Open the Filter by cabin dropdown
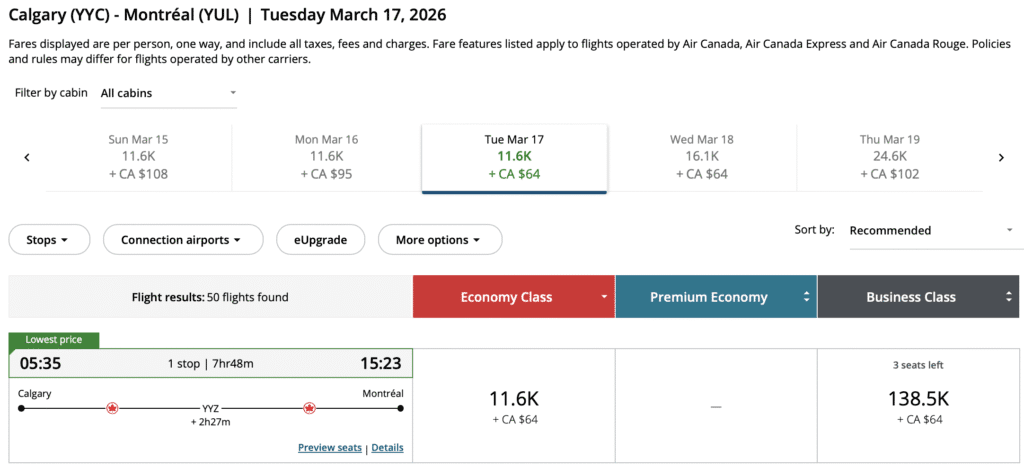 168,93
